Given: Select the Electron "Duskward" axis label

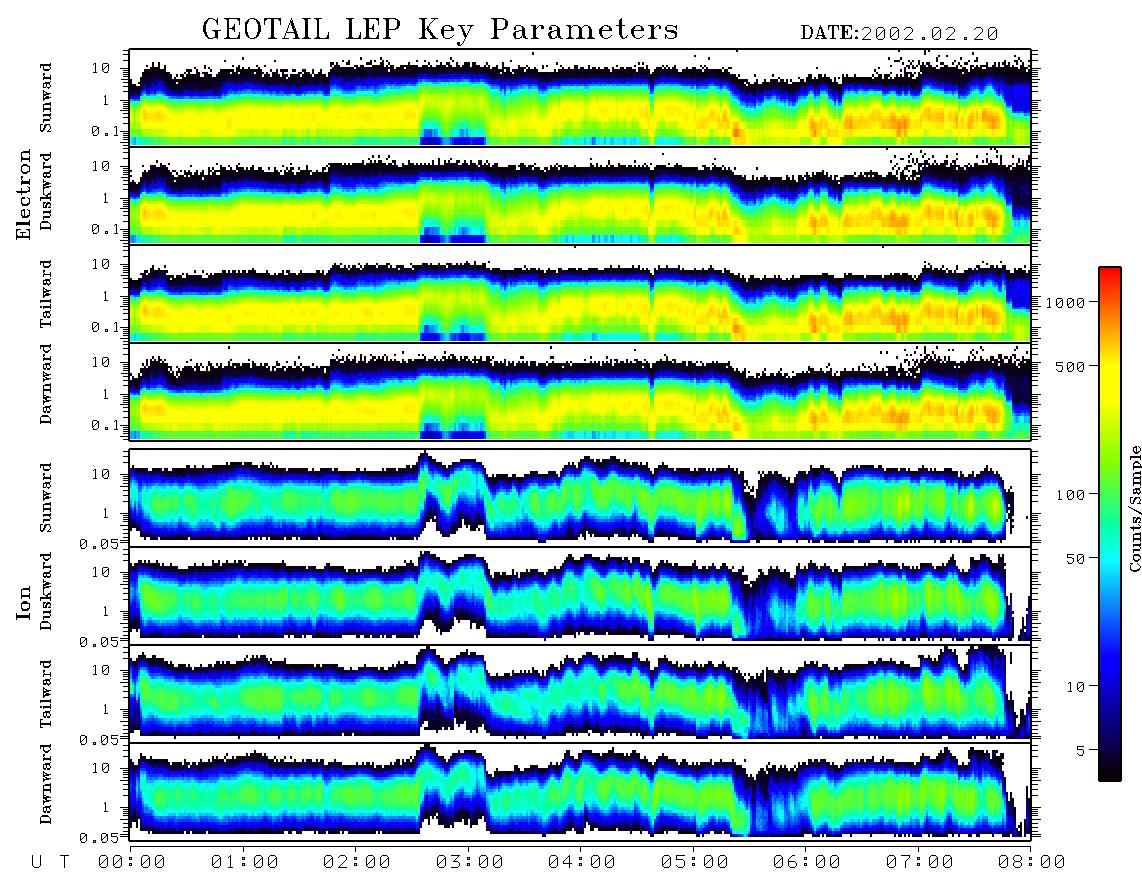Looking at the screenshot, I should coord(46,191).
